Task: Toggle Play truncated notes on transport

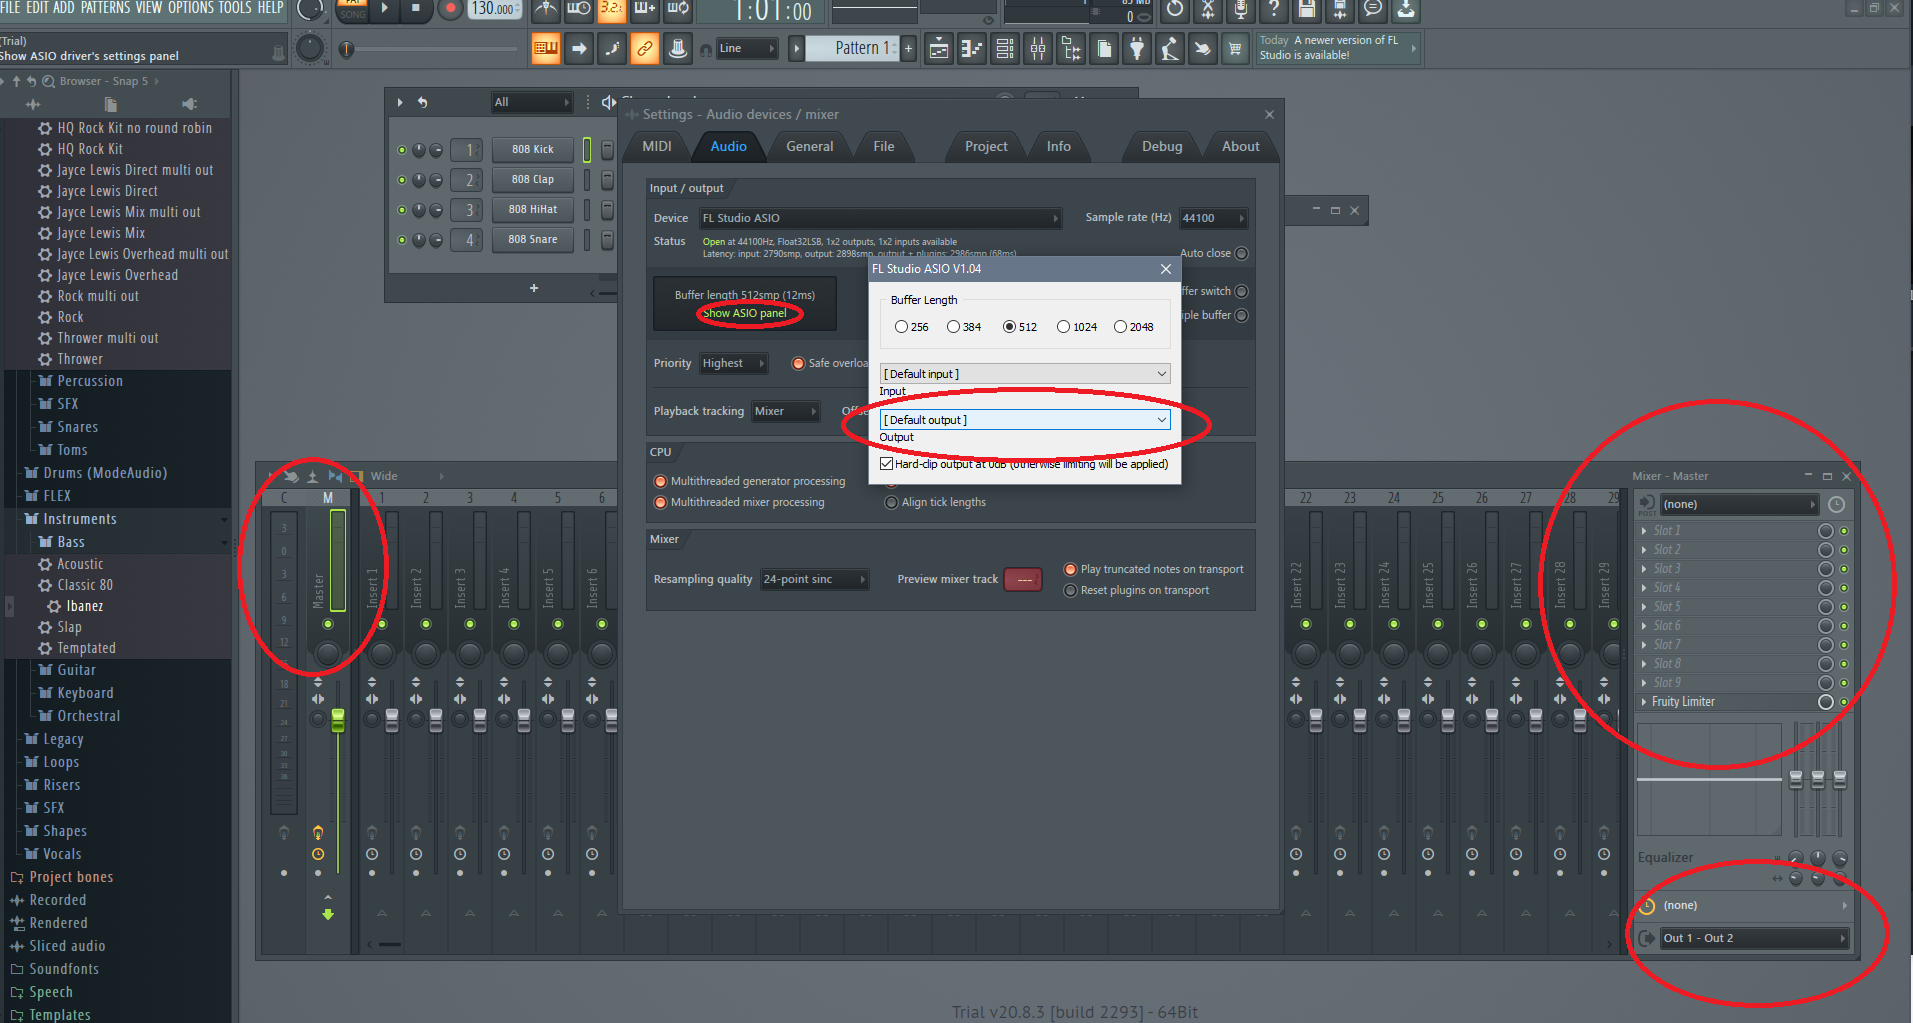Action: (1070, 569)
